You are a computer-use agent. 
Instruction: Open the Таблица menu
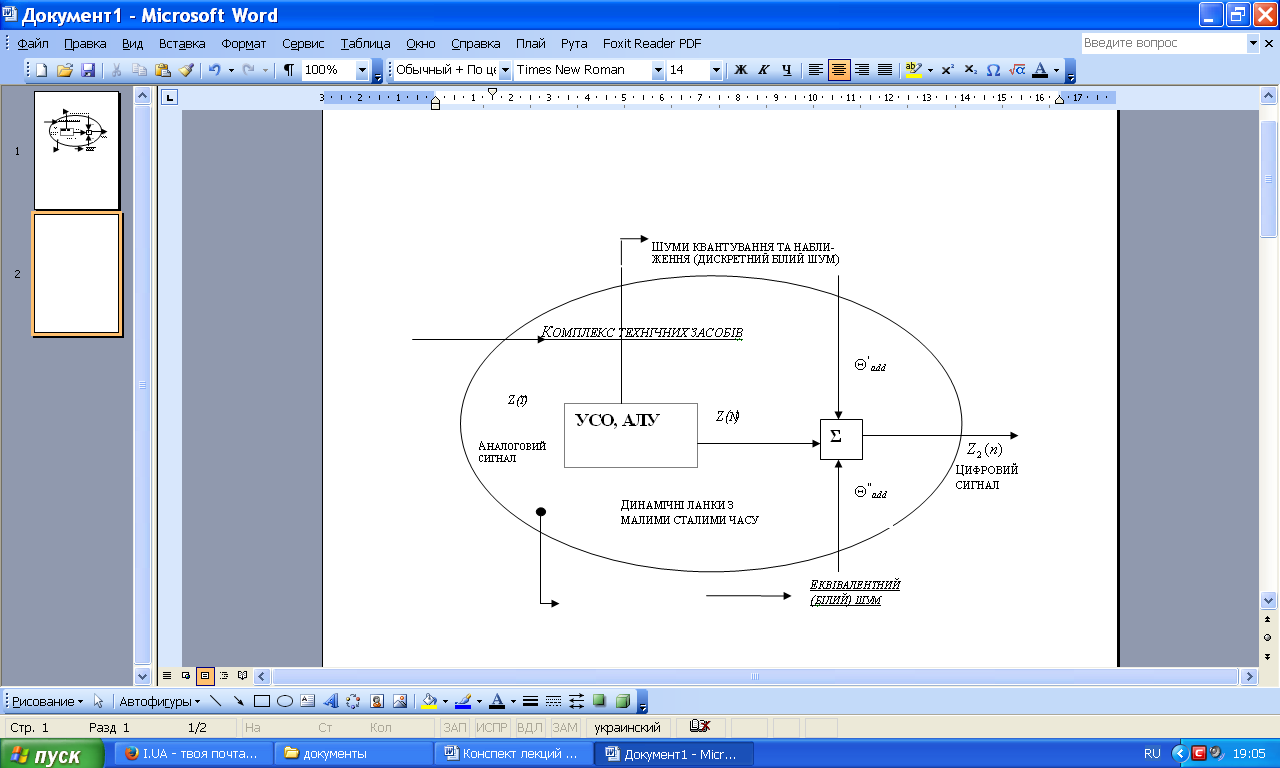365,43
